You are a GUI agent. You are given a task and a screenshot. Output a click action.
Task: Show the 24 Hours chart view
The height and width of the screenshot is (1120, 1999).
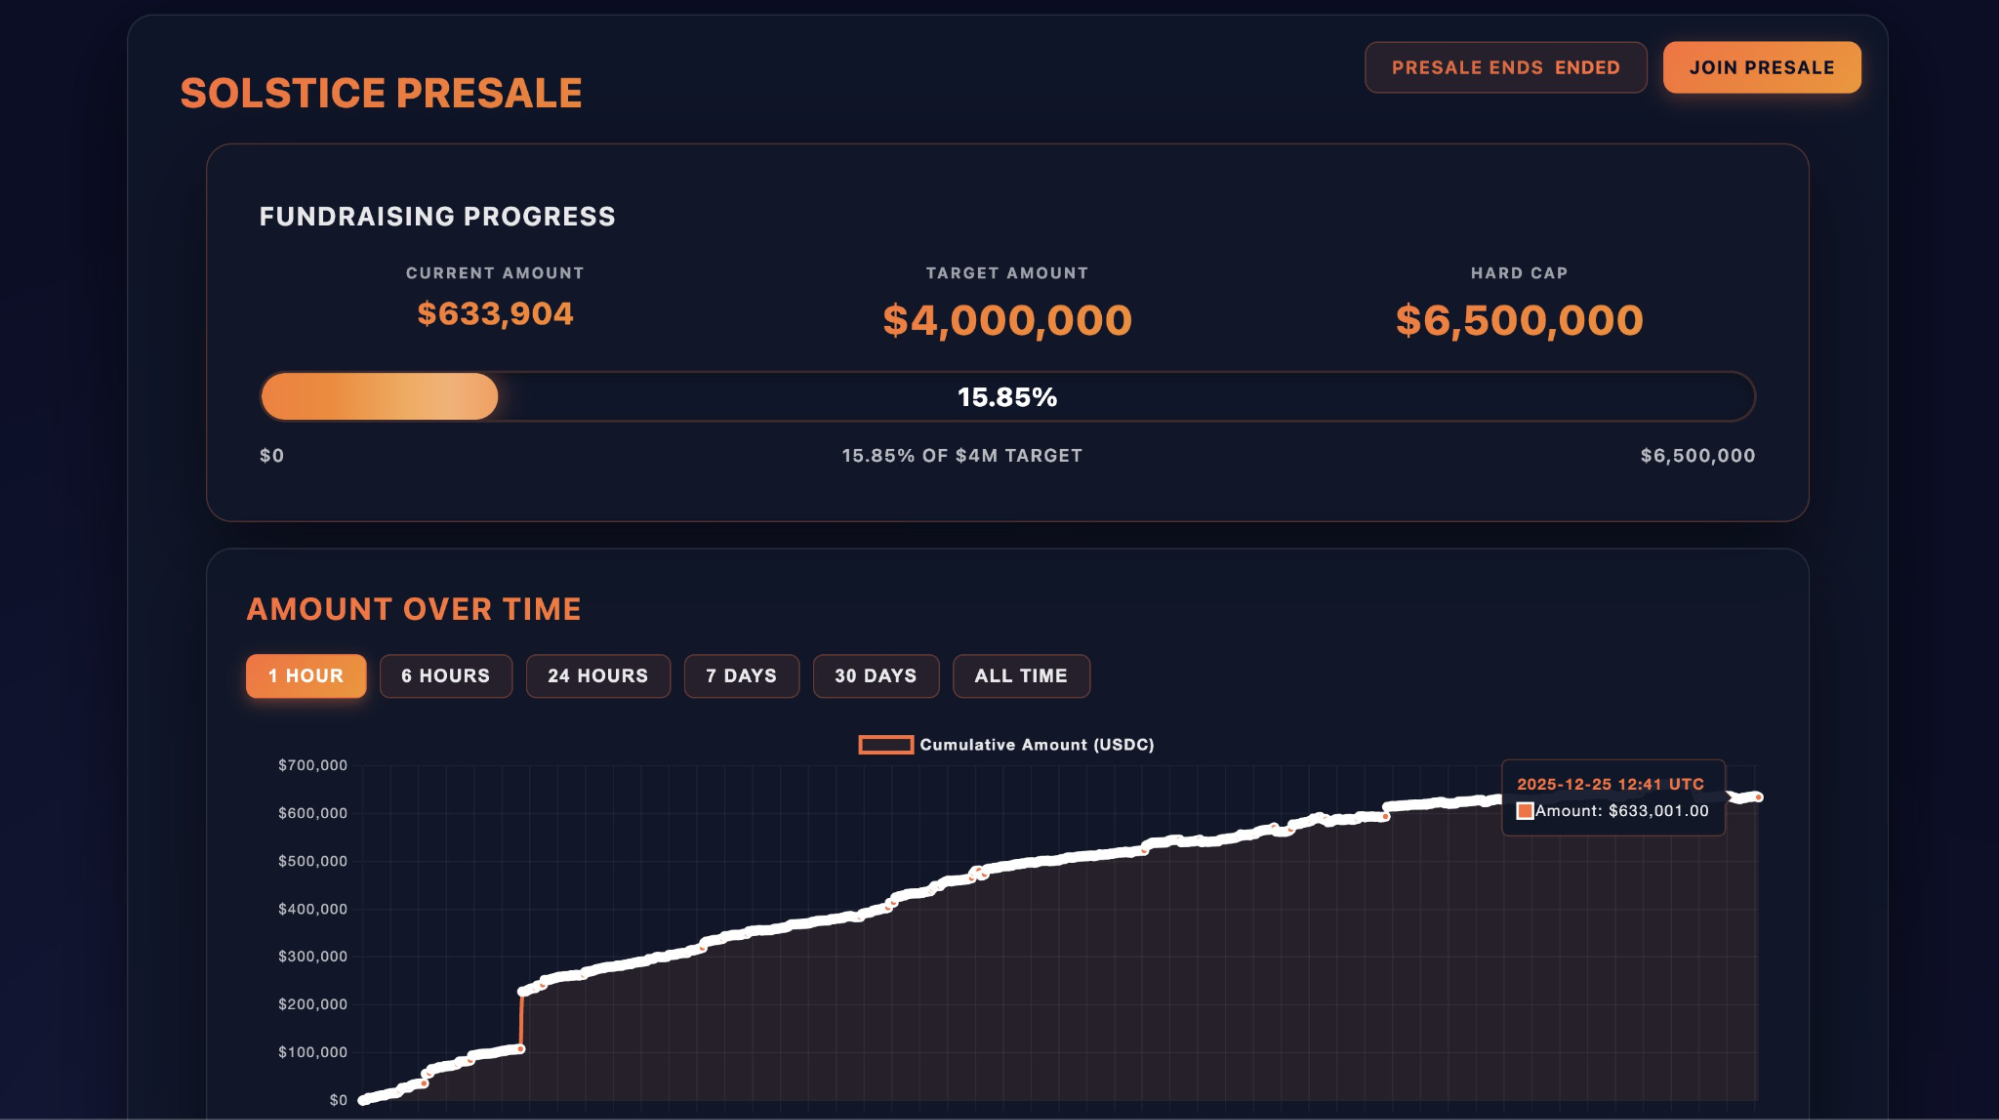(598, 676)
